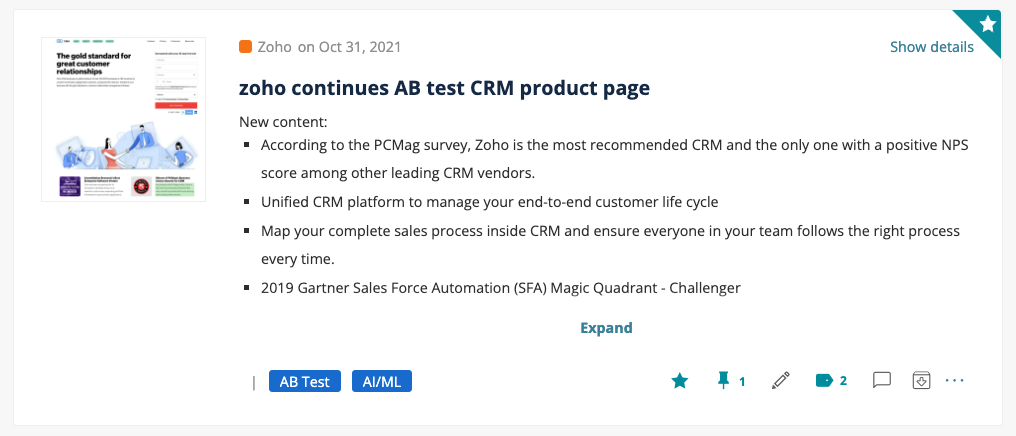Image resolution: width=1016 pixels, height=436 pixels.
Task: Click the pin count number 1
Action: coord(742,382)
